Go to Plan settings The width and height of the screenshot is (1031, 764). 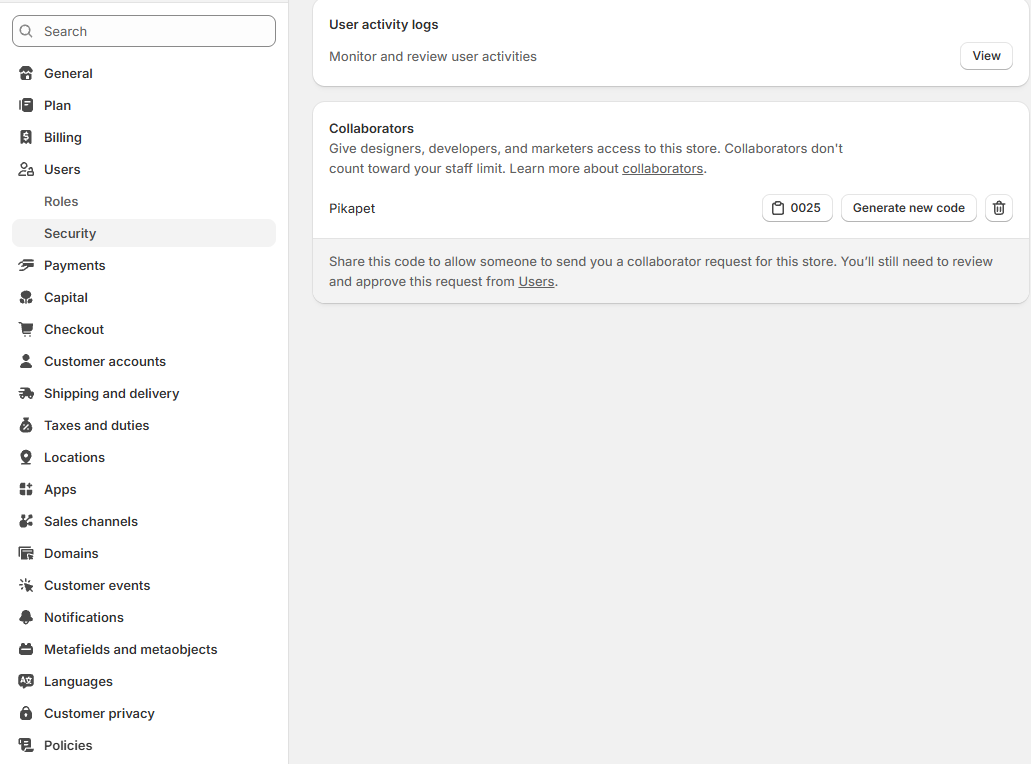point(143,105)
